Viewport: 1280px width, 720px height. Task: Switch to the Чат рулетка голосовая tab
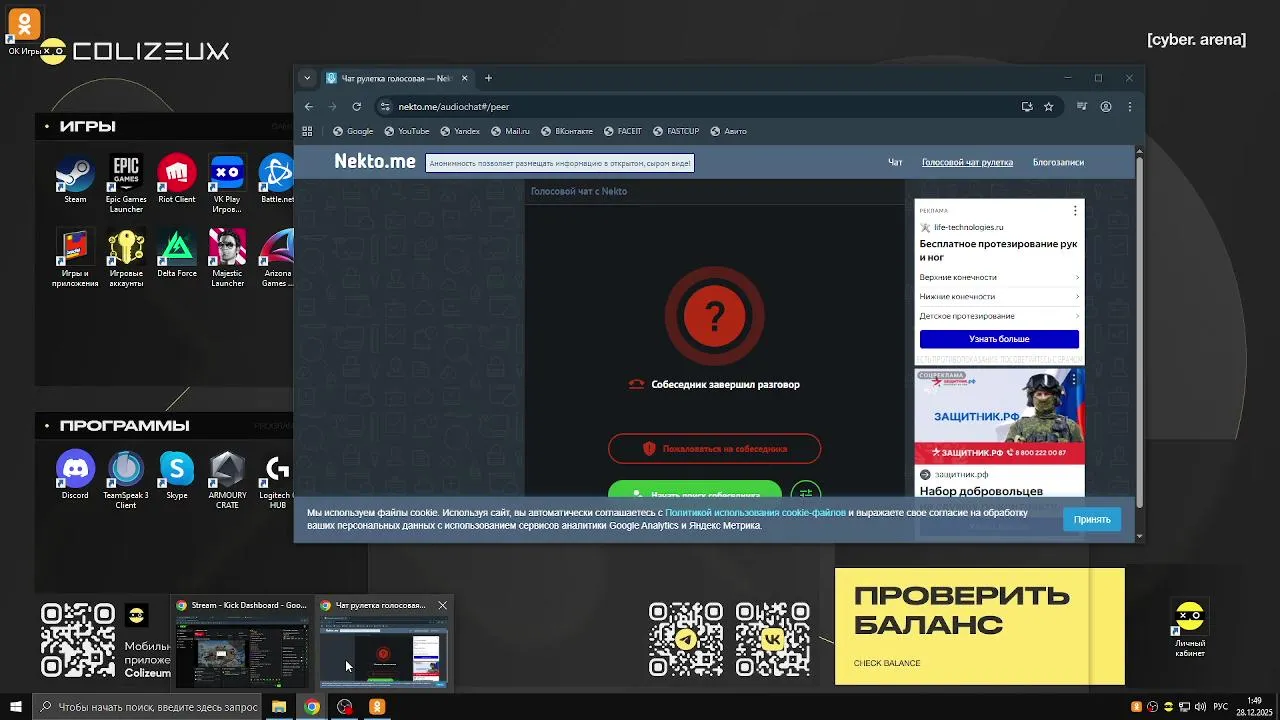coord(397,78)
